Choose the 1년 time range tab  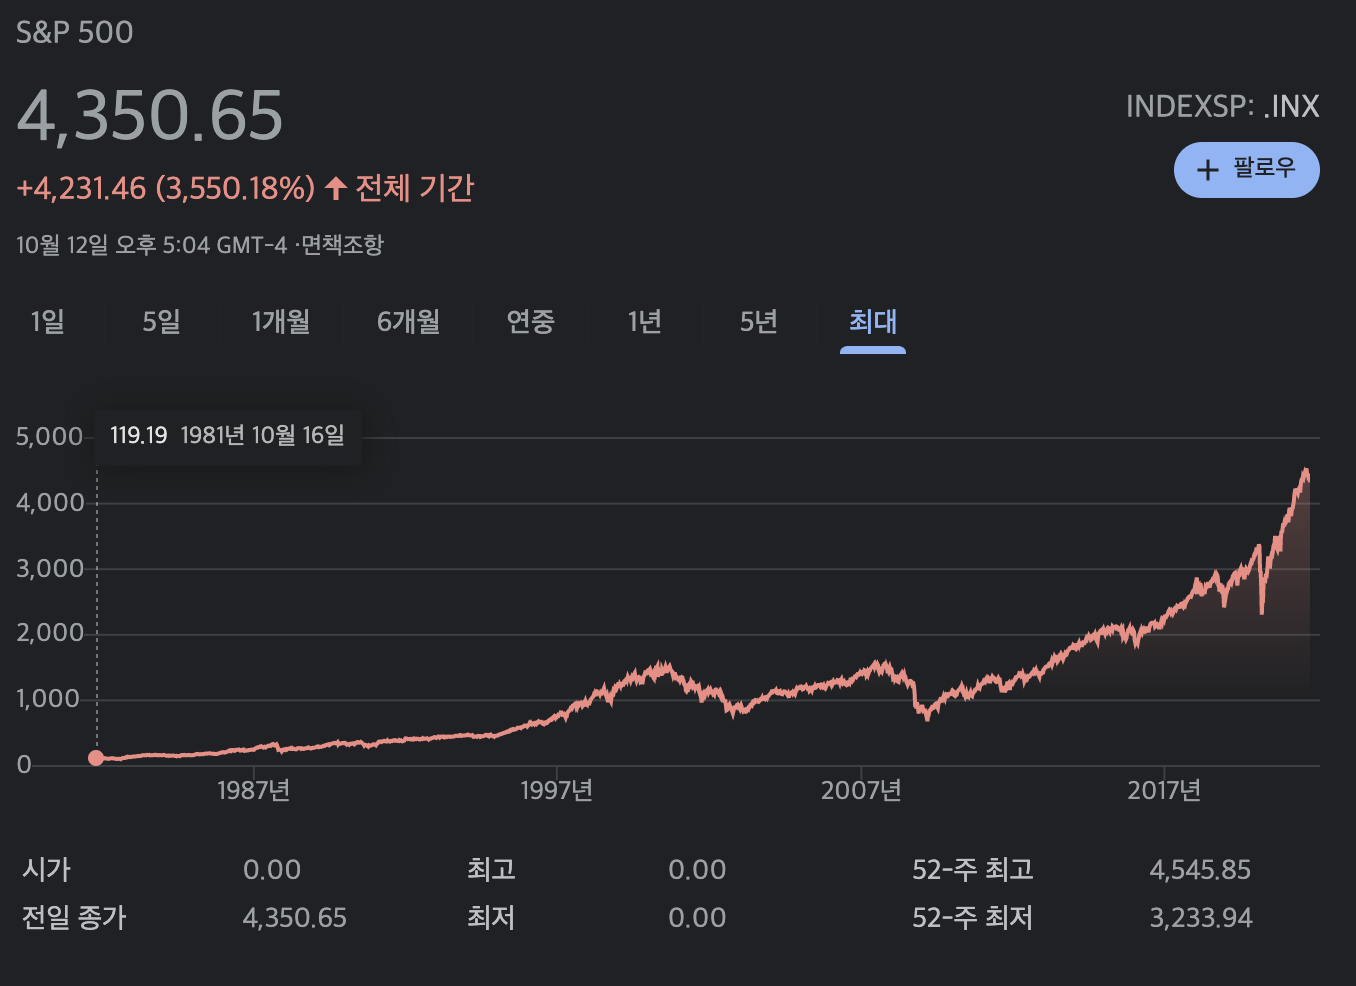(x=645, y=322)
